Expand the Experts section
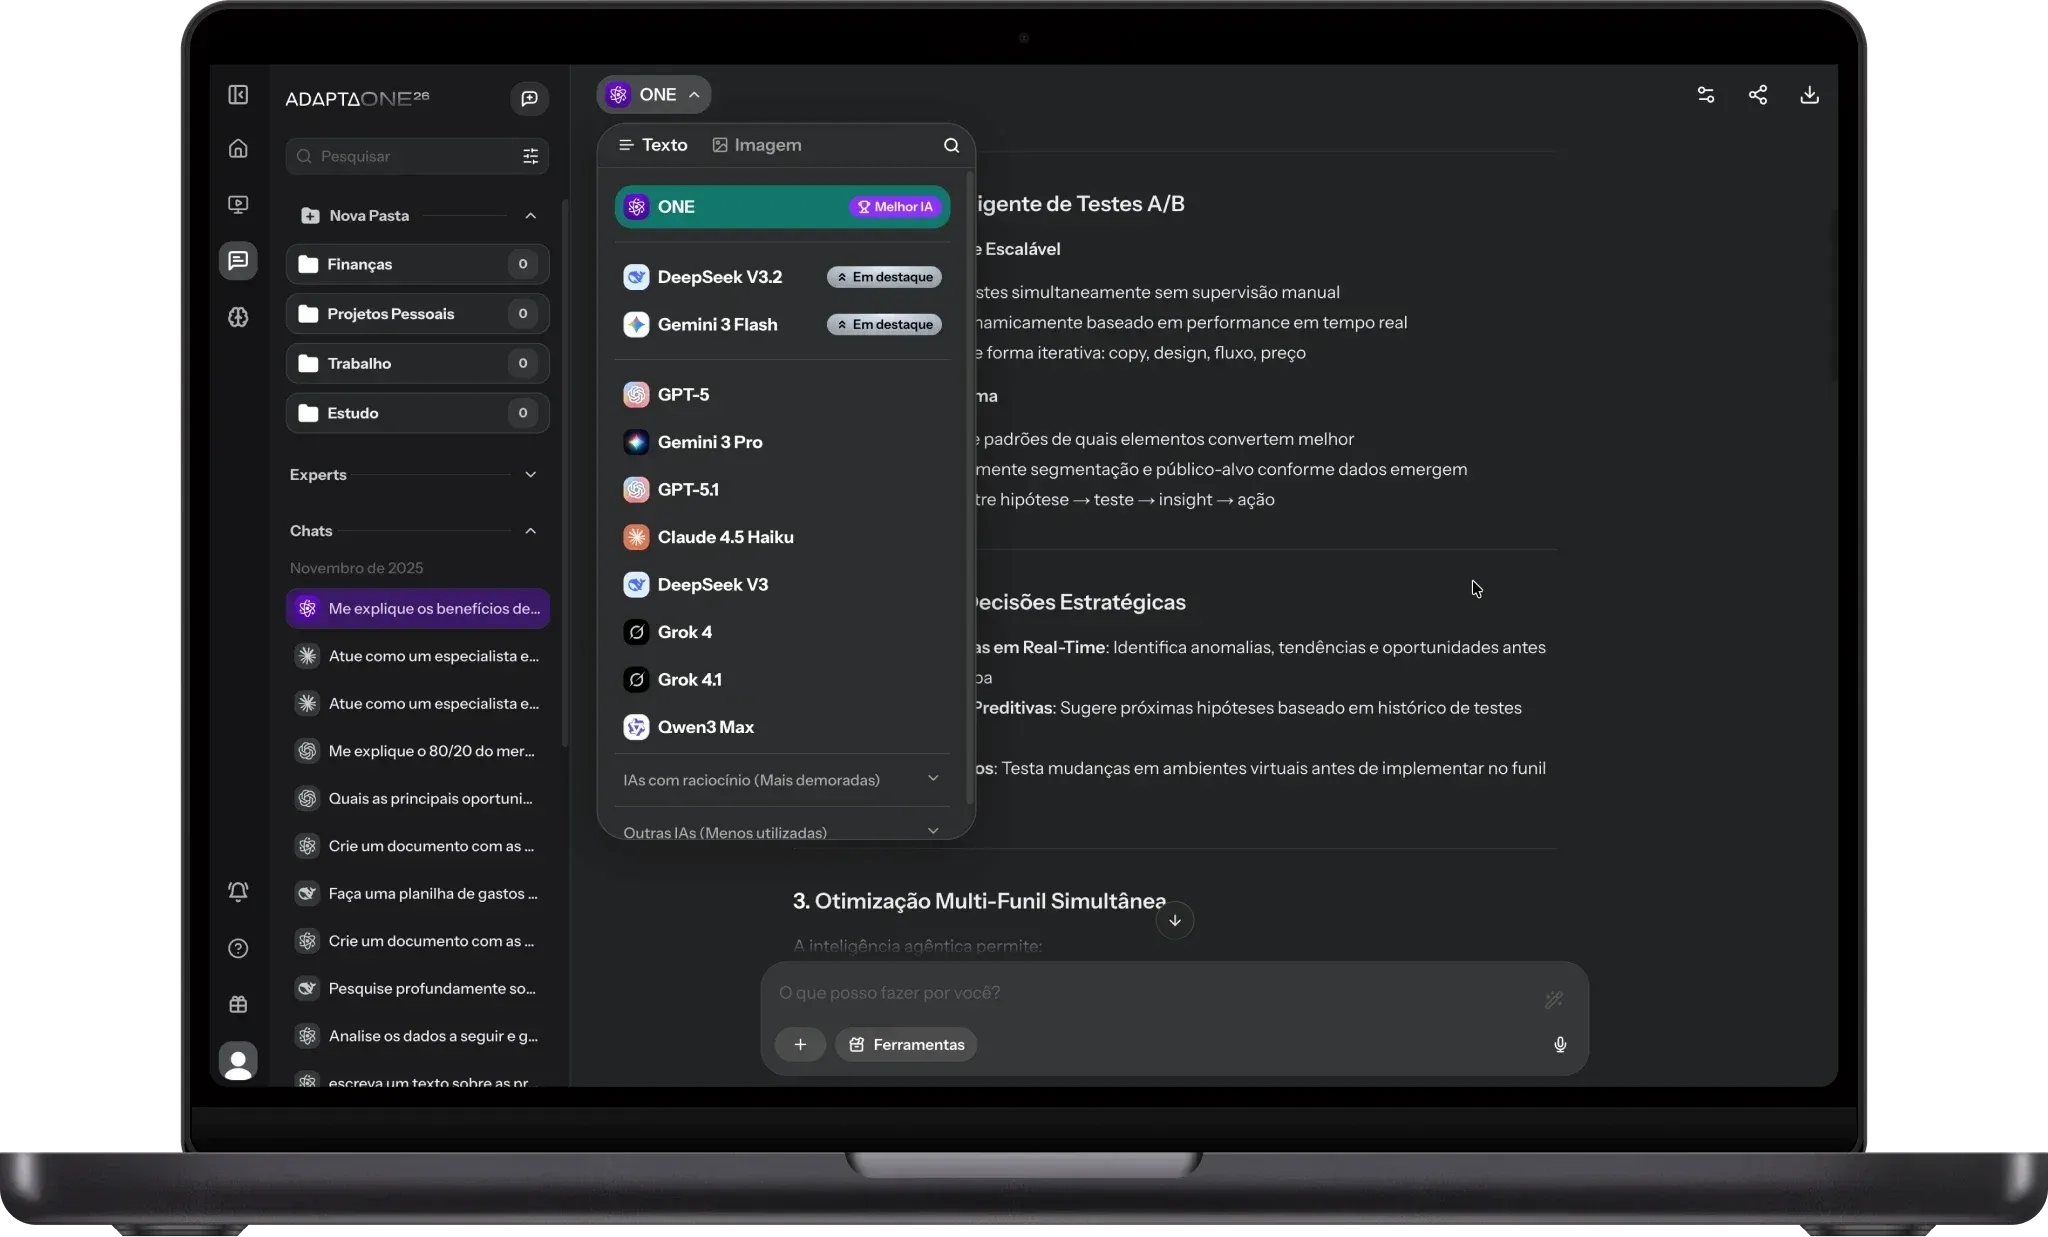Viewport: 2048px width, 1237px height. click(x=530, y=475)
